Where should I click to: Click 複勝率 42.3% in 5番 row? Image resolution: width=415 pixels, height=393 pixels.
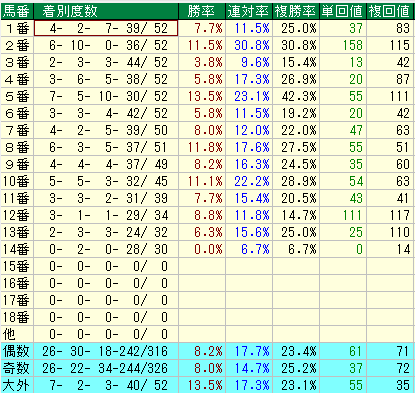coord(296,96)
